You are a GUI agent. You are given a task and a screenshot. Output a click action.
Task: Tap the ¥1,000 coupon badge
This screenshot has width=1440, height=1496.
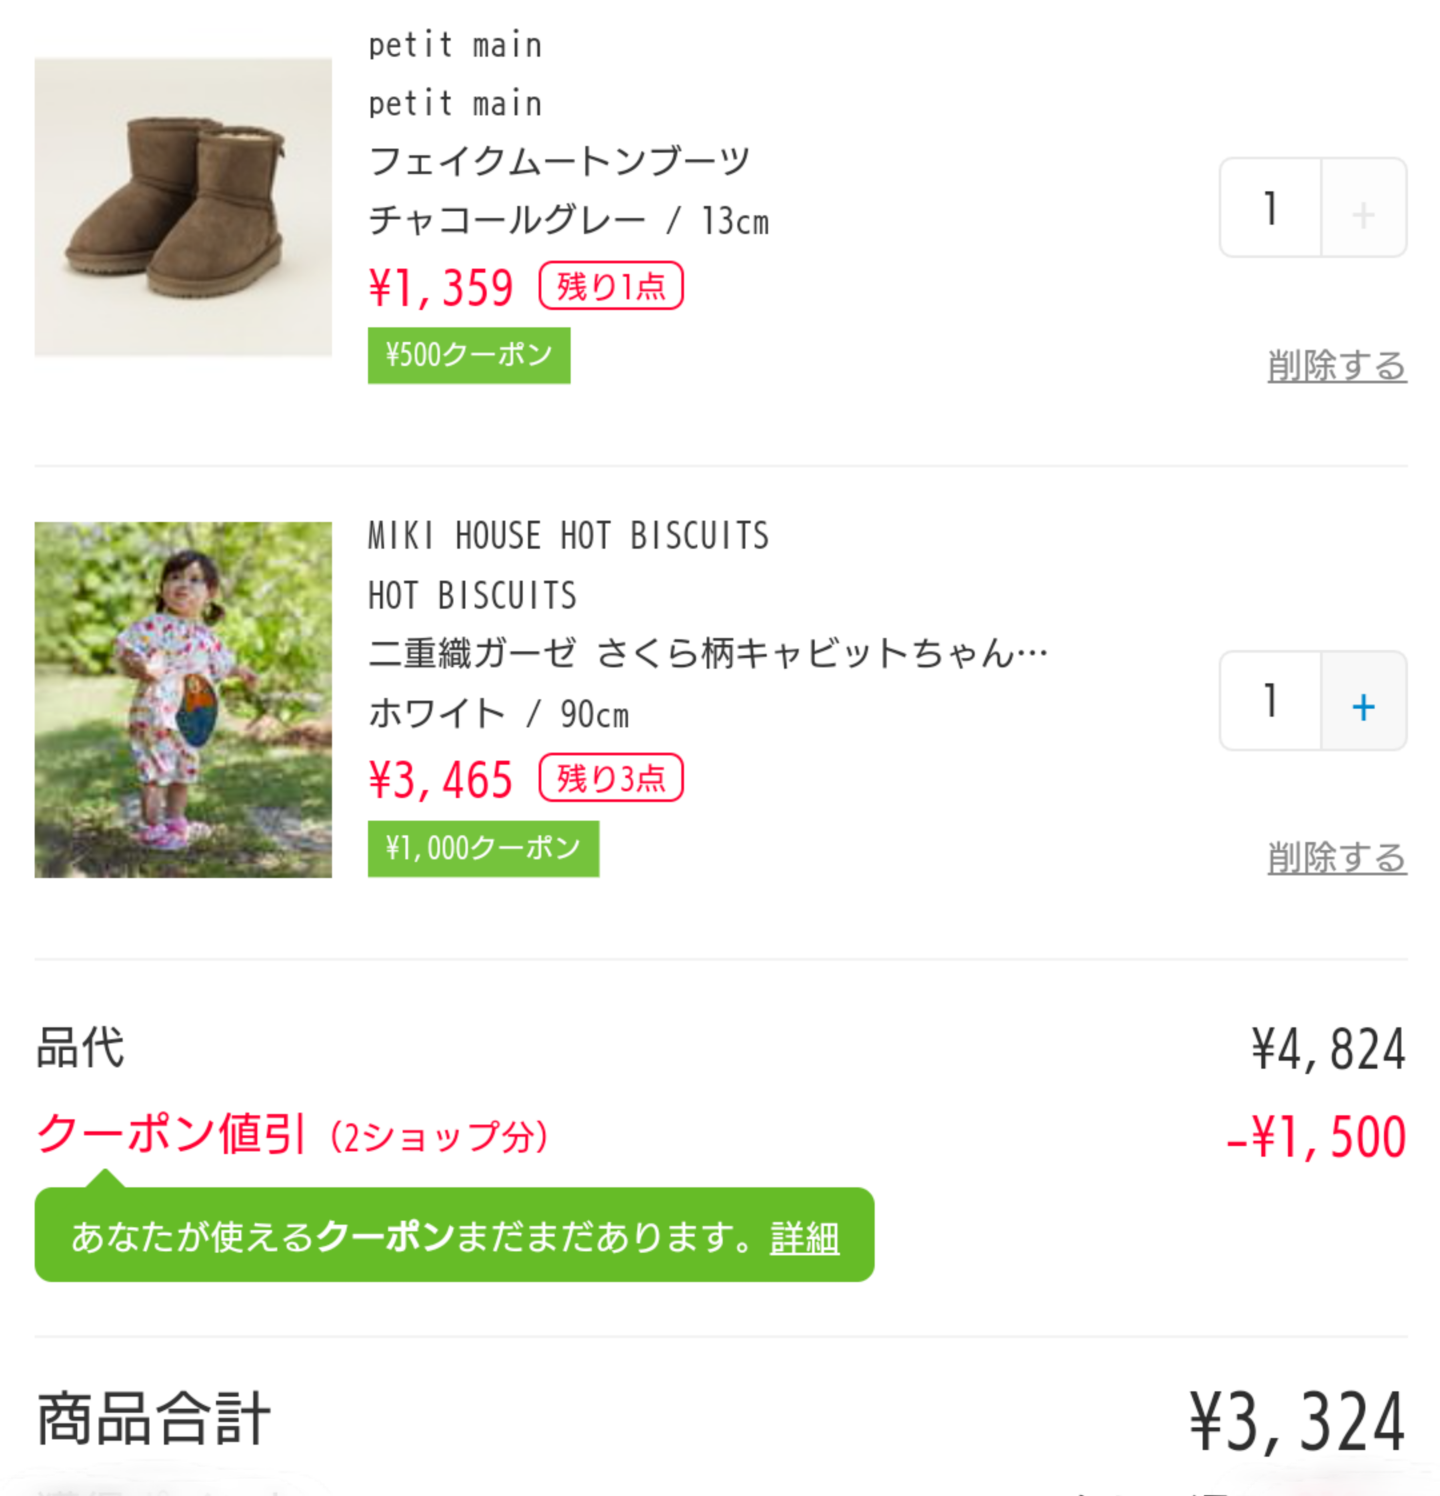click(x=483, y=849)
